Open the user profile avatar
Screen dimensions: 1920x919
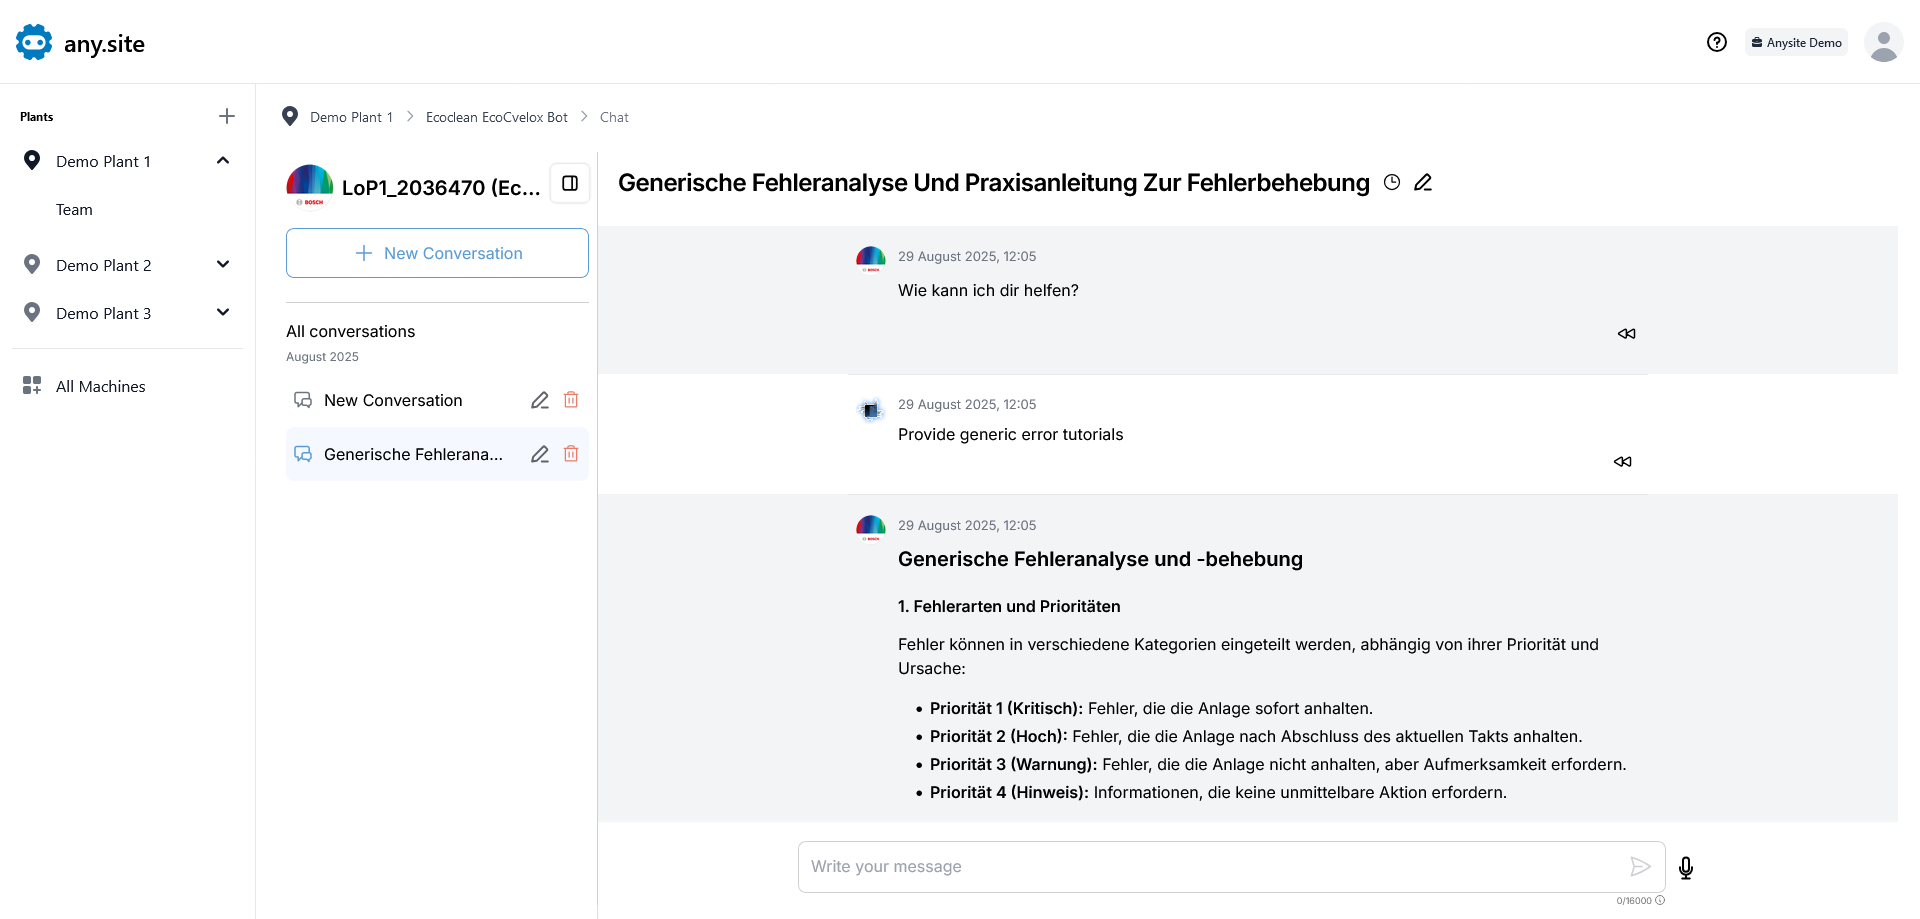point(1883,43)
